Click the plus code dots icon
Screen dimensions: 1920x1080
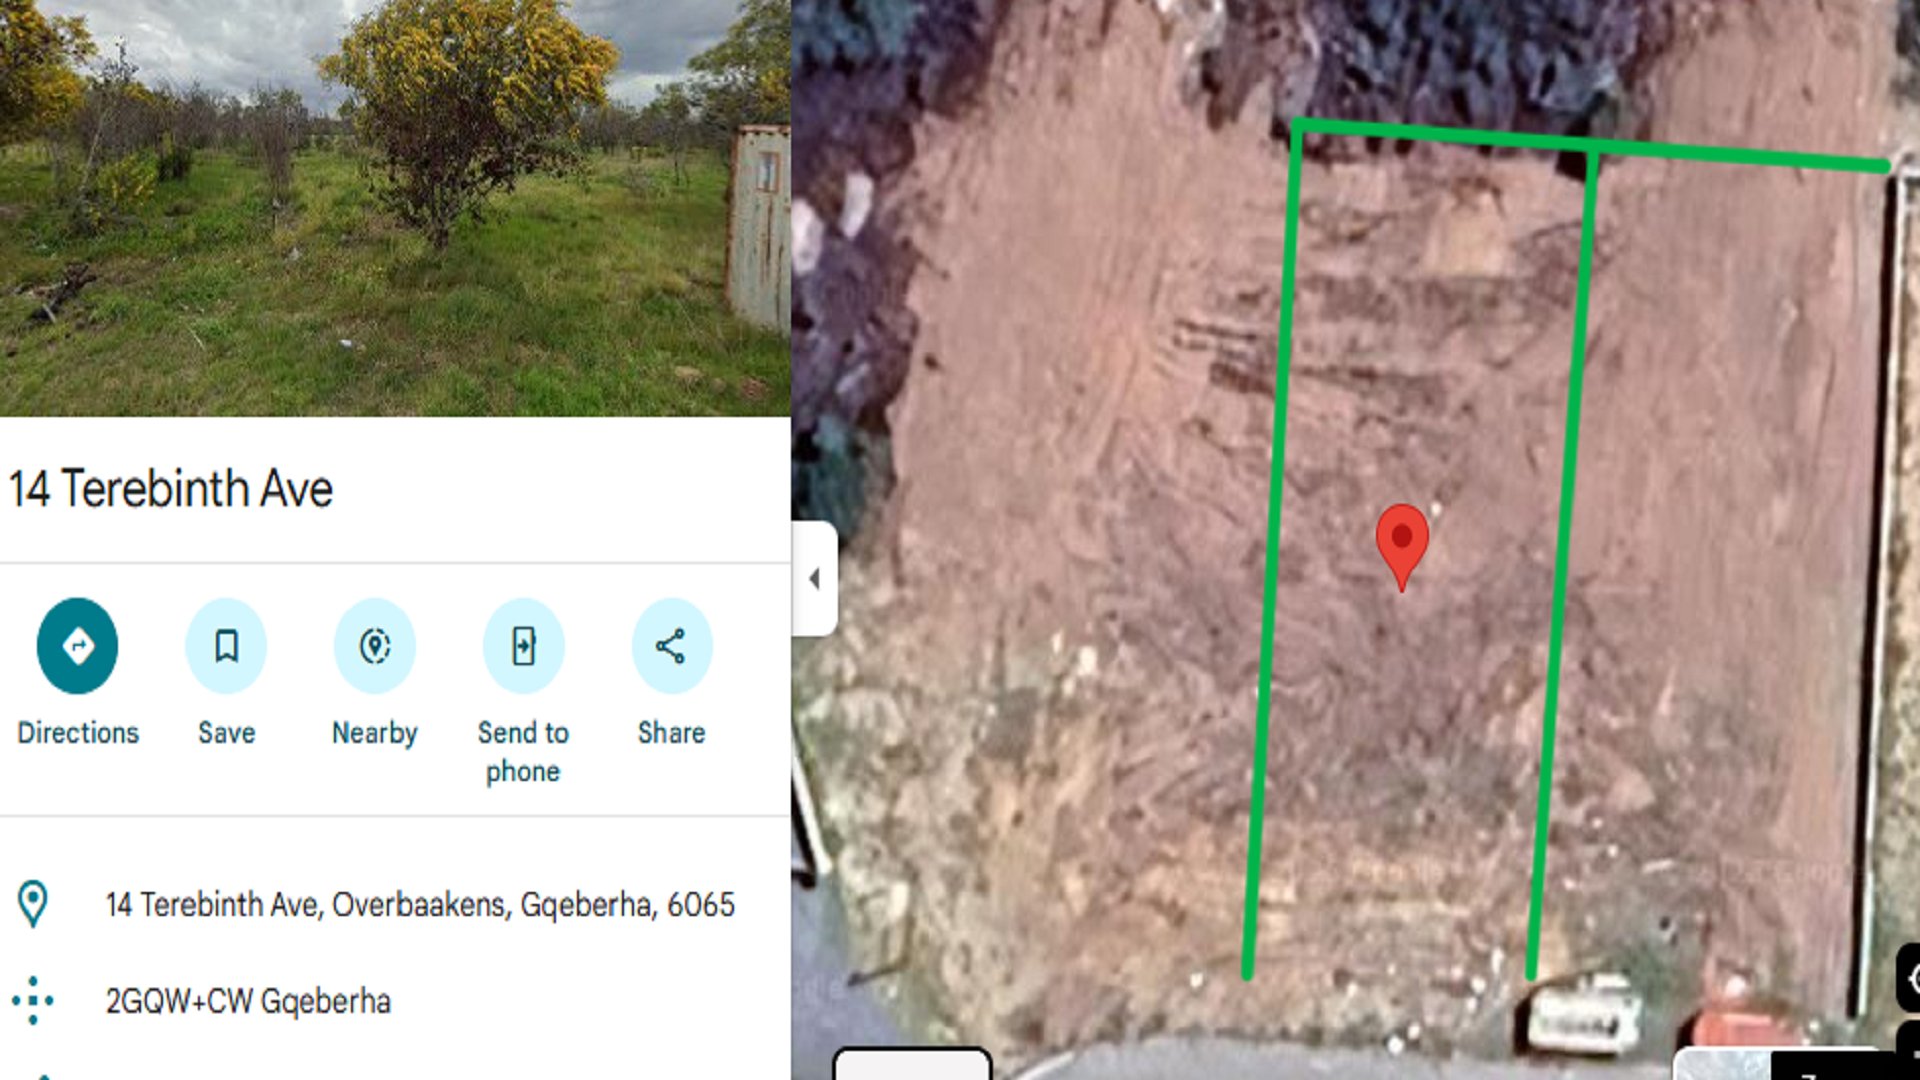pyautogui.click(x=33, y=1000)
